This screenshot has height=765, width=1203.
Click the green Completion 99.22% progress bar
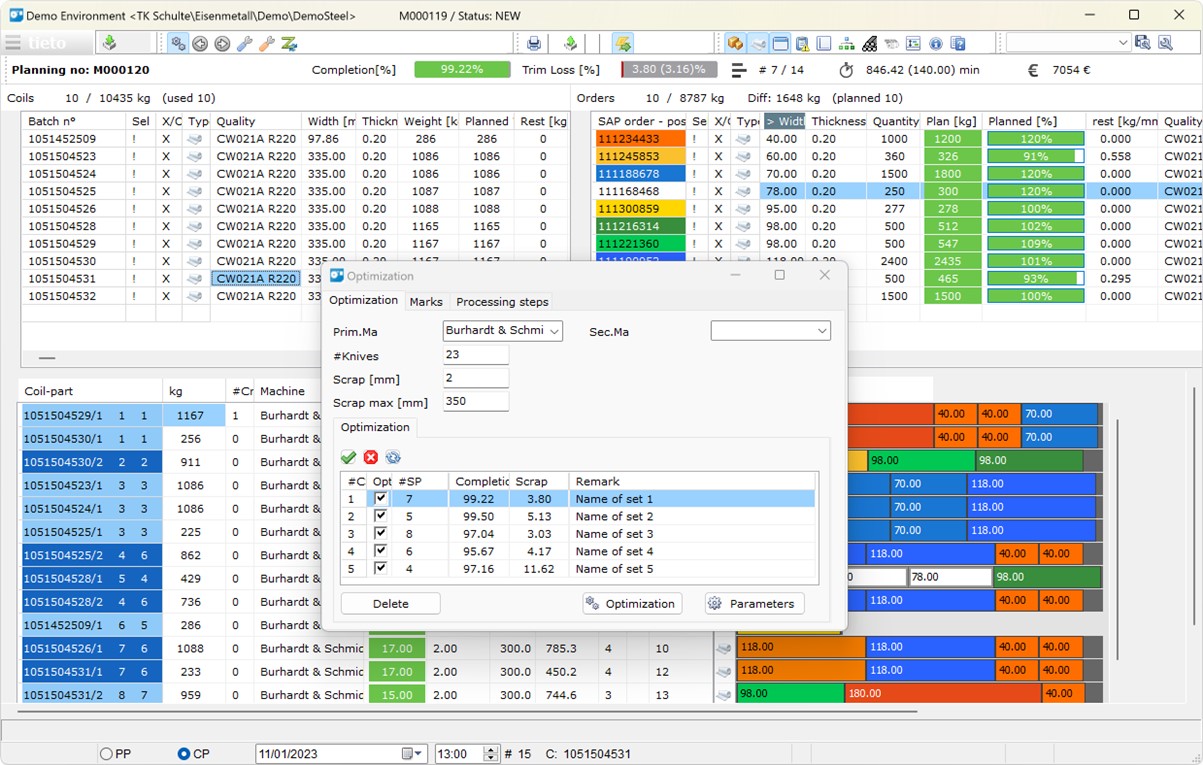point(462,70)
